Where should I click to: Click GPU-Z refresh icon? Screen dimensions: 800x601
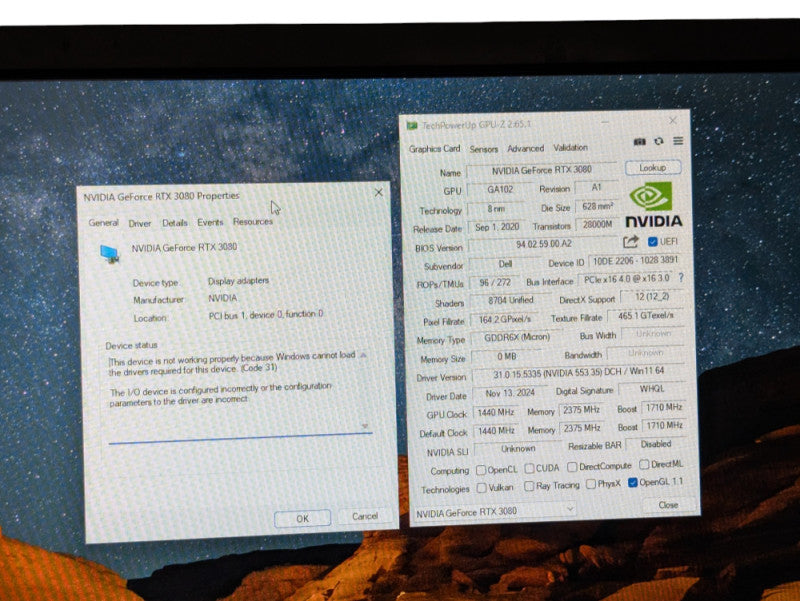(659, 141)
